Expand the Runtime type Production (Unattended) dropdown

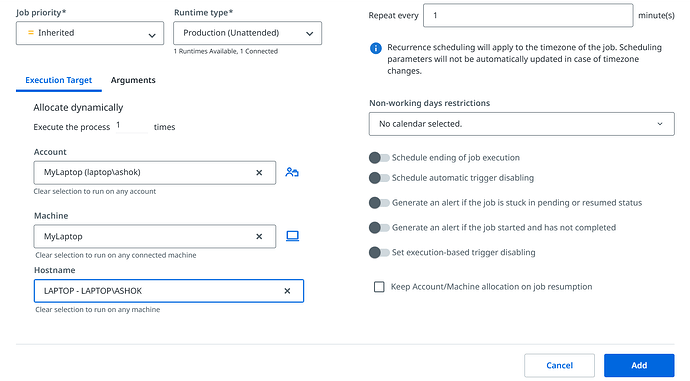click(x=247, y=33)
